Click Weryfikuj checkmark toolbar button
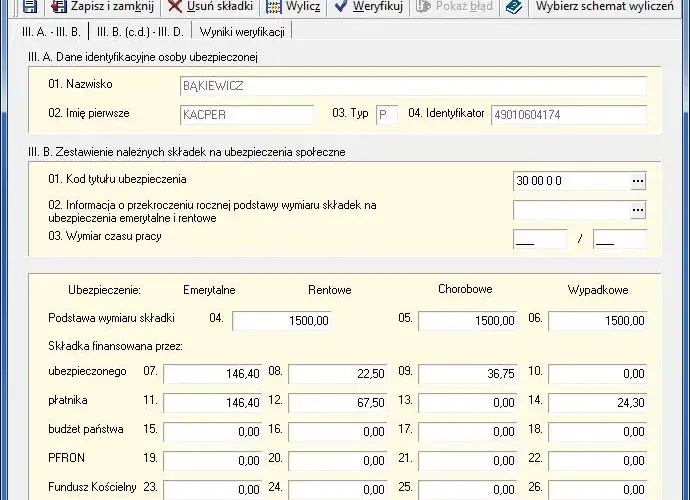This screenshot has height=500, width=690. click(369, 6)
